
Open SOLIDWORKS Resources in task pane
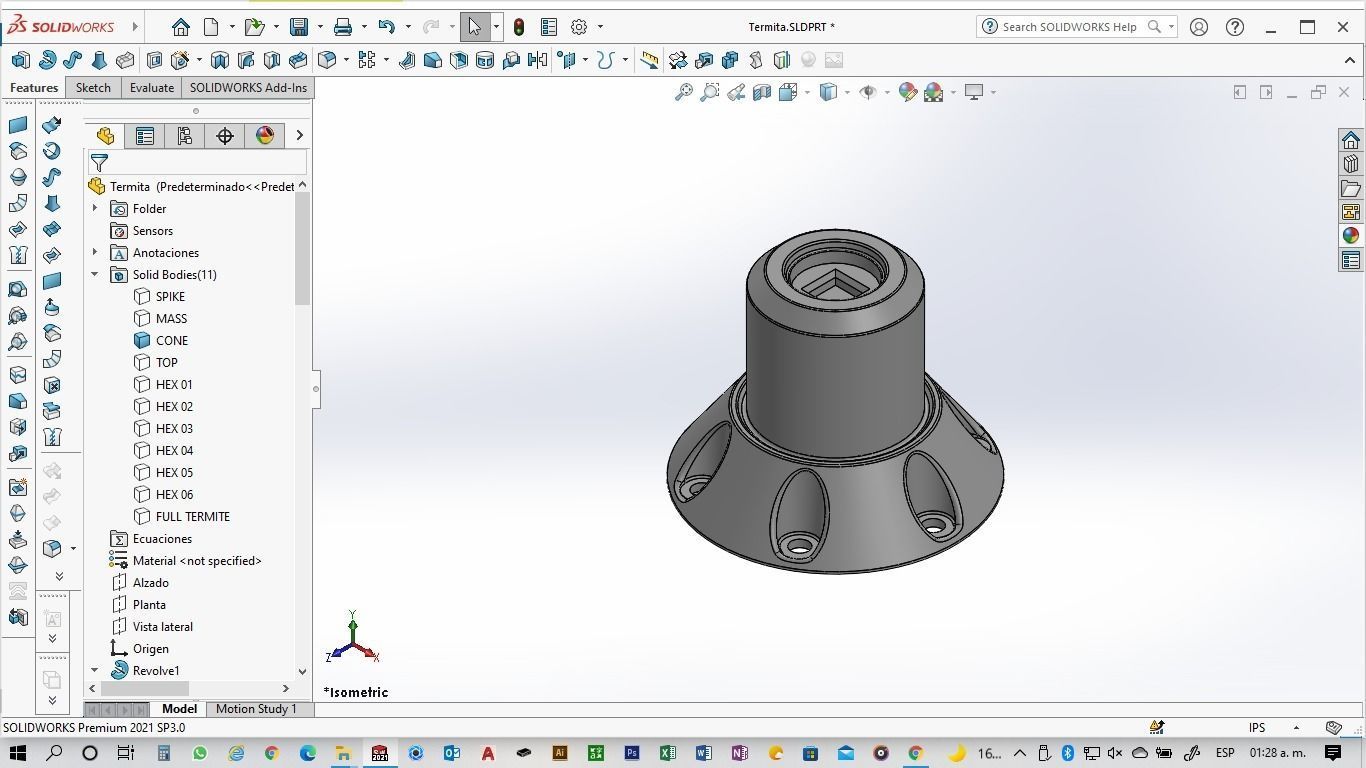[1351, 140]
